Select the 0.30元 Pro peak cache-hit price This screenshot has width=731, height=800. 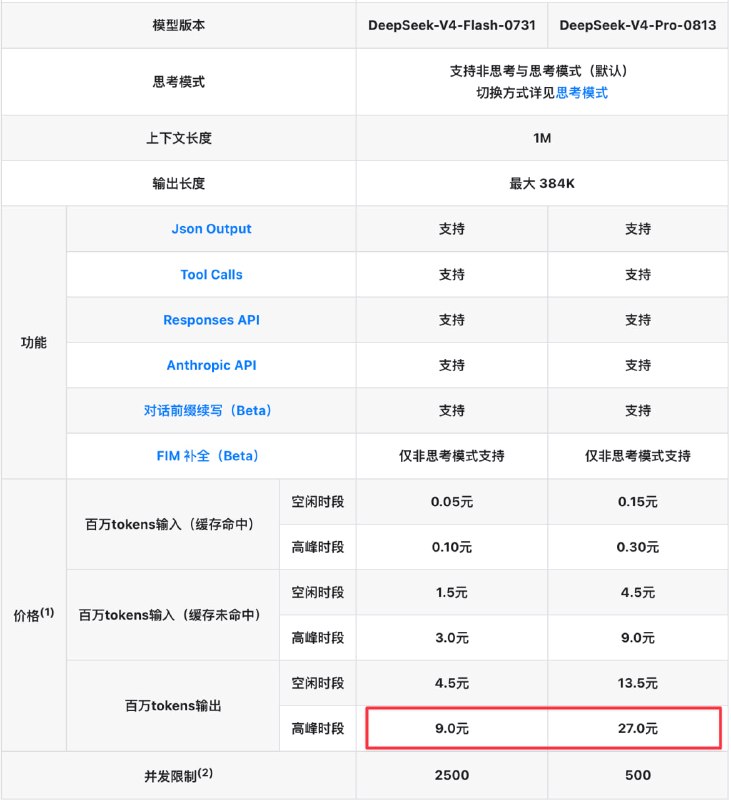click(x=638, y=547)
